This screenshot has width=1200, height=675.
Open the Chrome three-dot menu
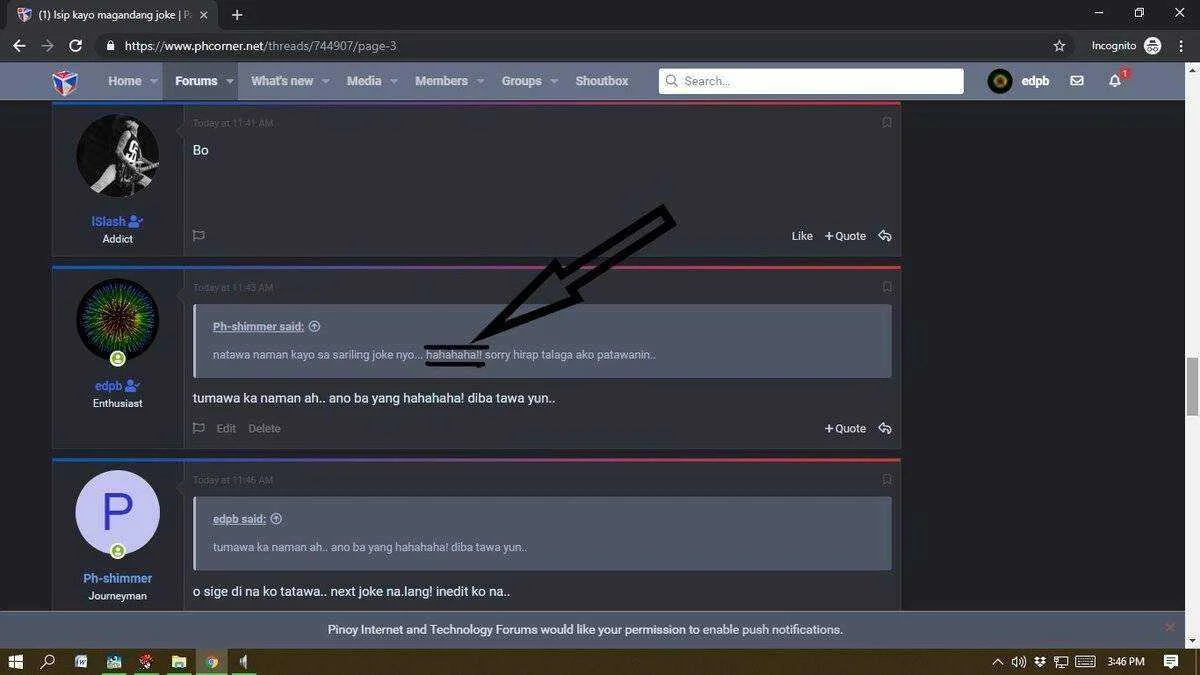[x=1181, y=46]
